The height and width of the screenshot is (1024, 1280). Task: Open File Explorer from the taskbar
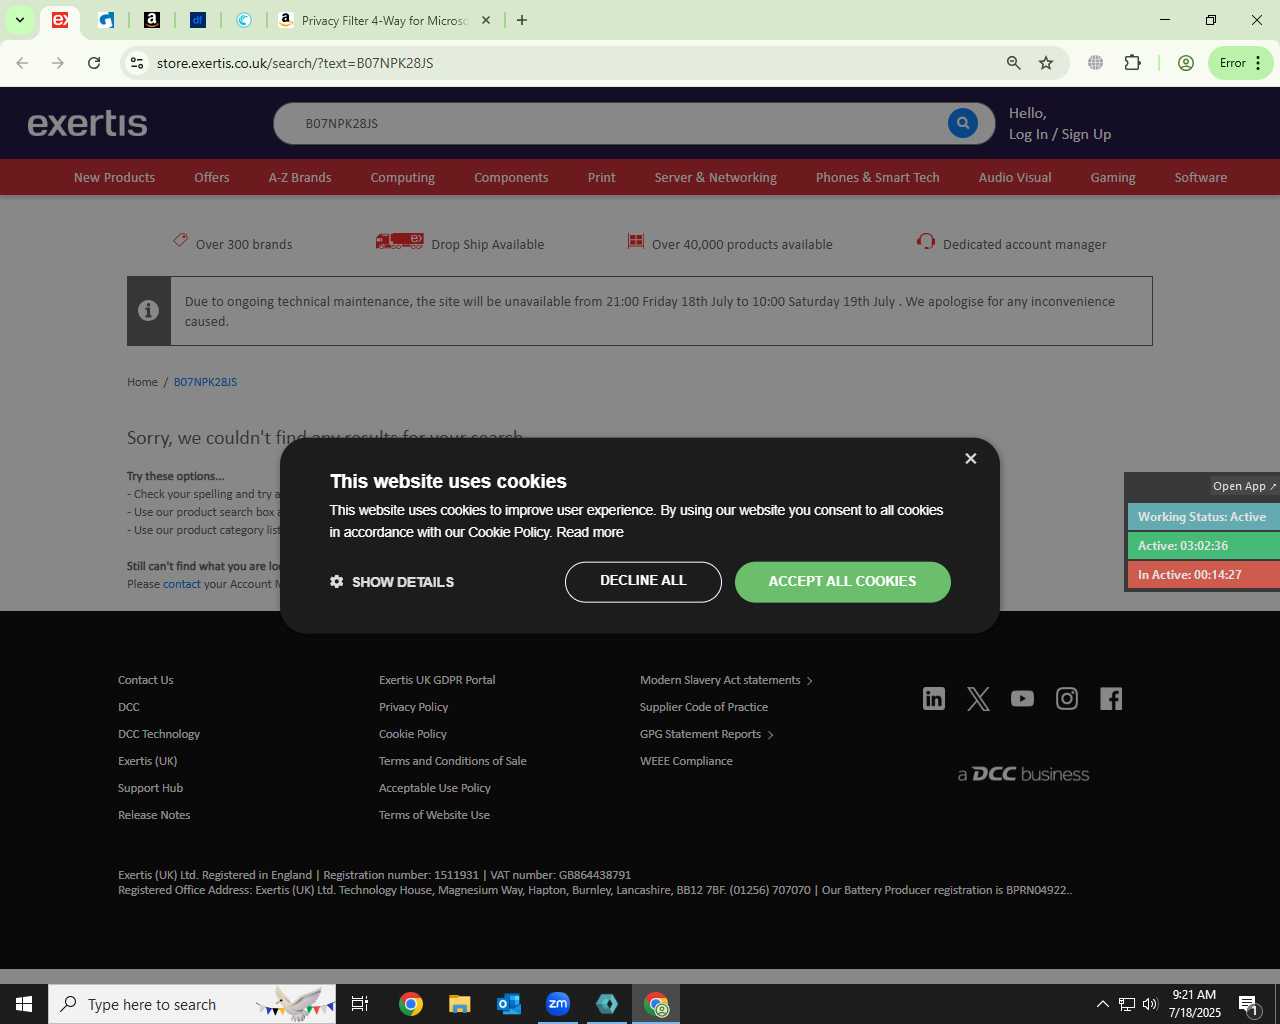pyautogui.click(x=459, y=1004)
